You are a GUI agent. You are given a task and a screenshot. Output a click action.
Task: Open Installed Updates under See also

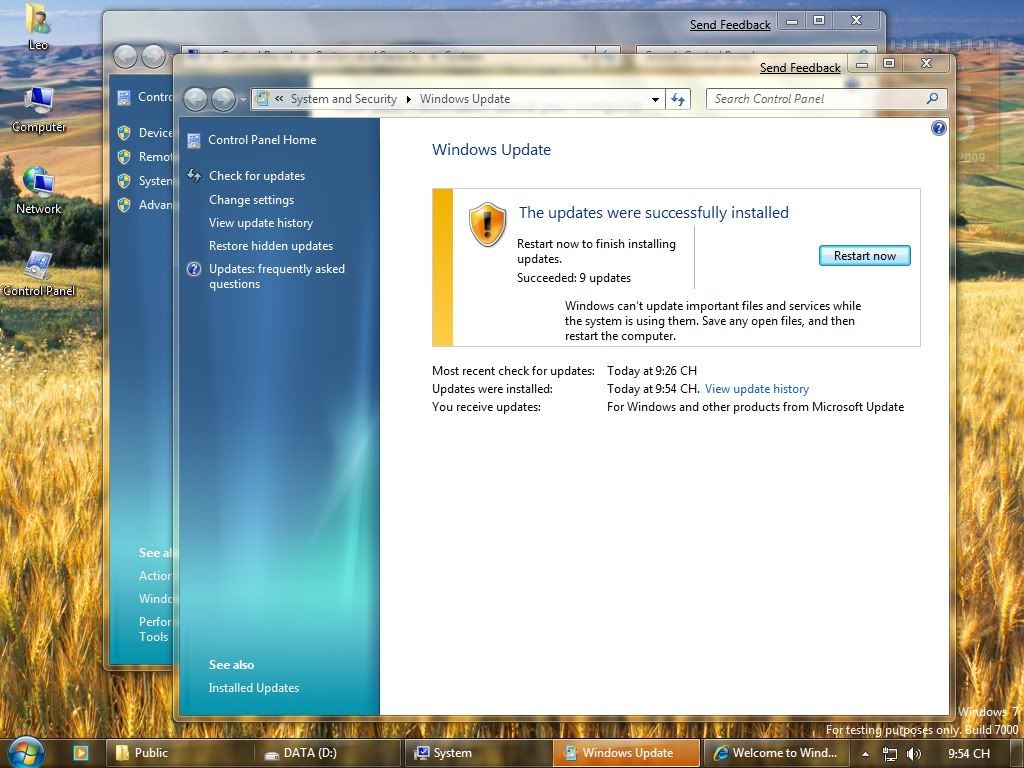pos(254,688)
